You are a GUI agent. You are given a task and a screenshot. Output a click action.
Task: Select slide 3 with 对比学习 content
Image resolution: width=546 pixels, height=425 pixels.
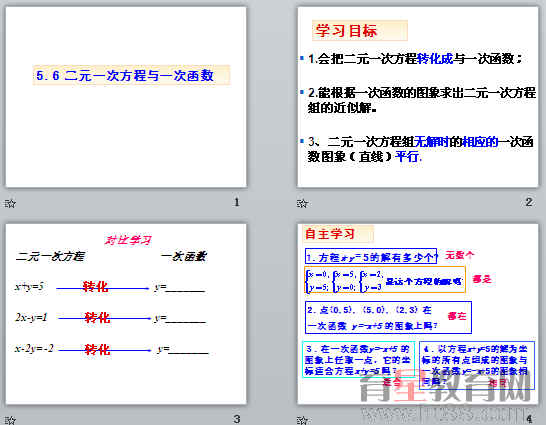(126, 314)
